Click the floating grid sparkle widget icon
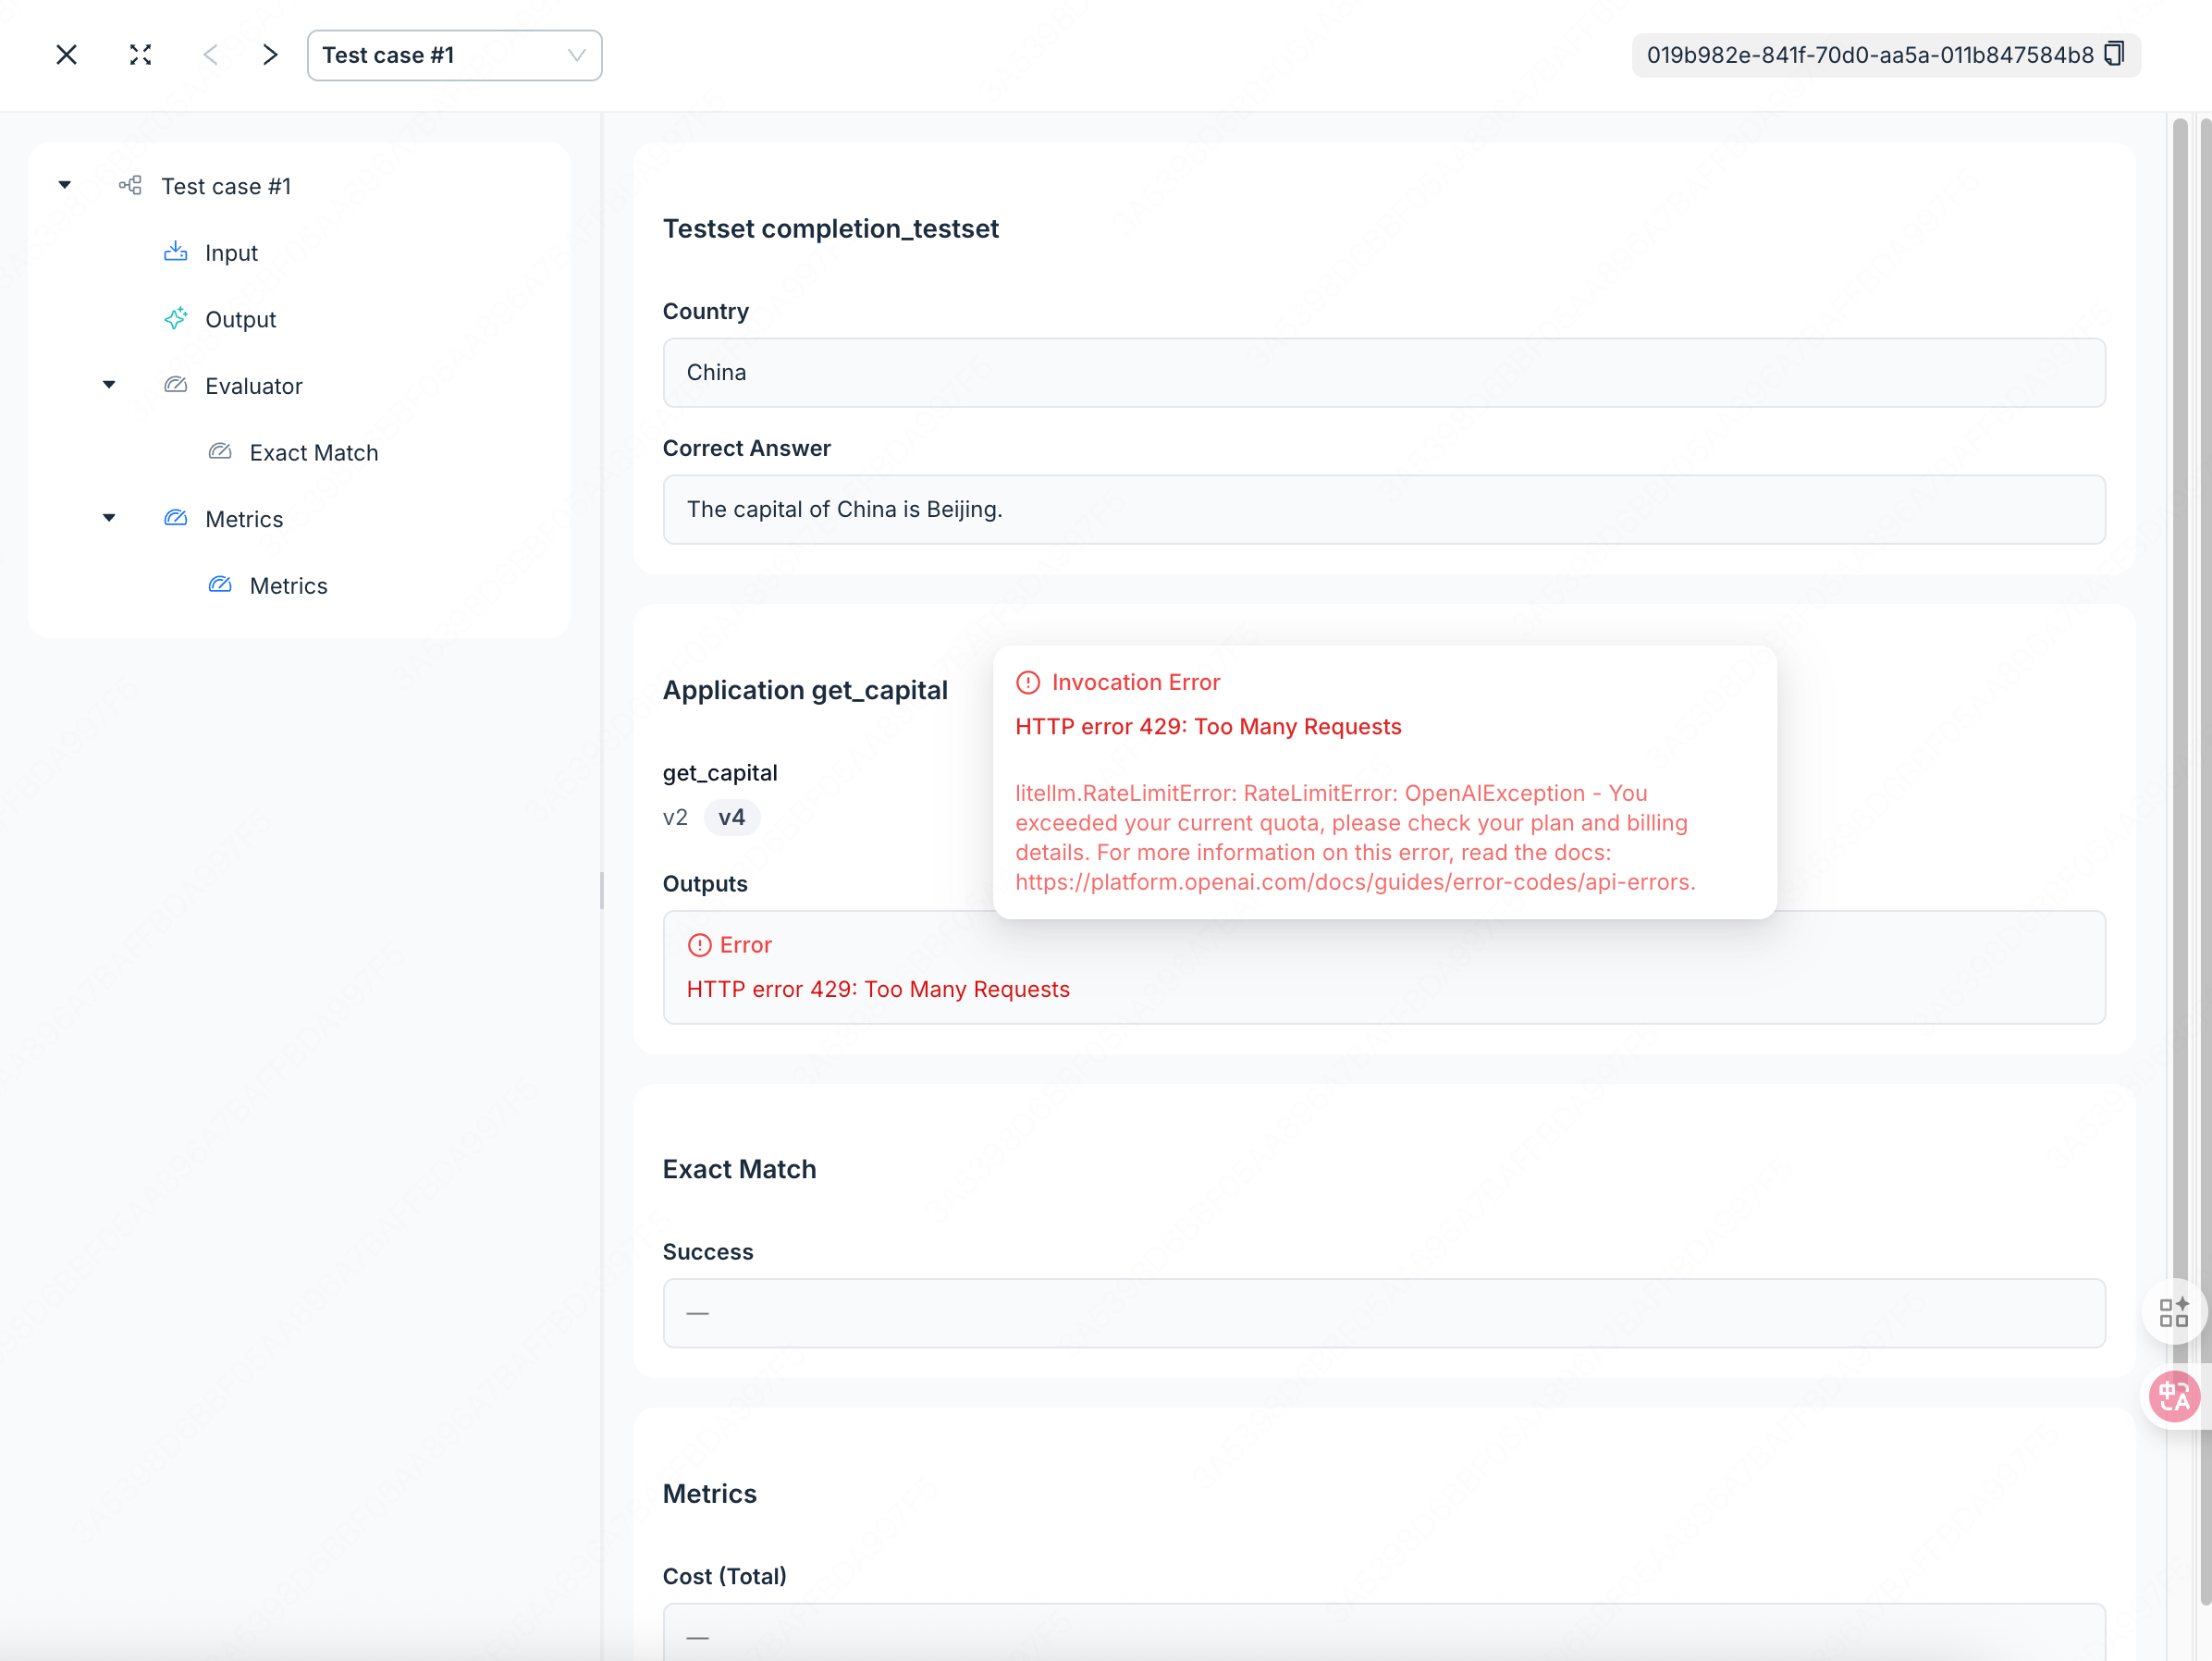2212x1661 pixels. [2174, 1312]
